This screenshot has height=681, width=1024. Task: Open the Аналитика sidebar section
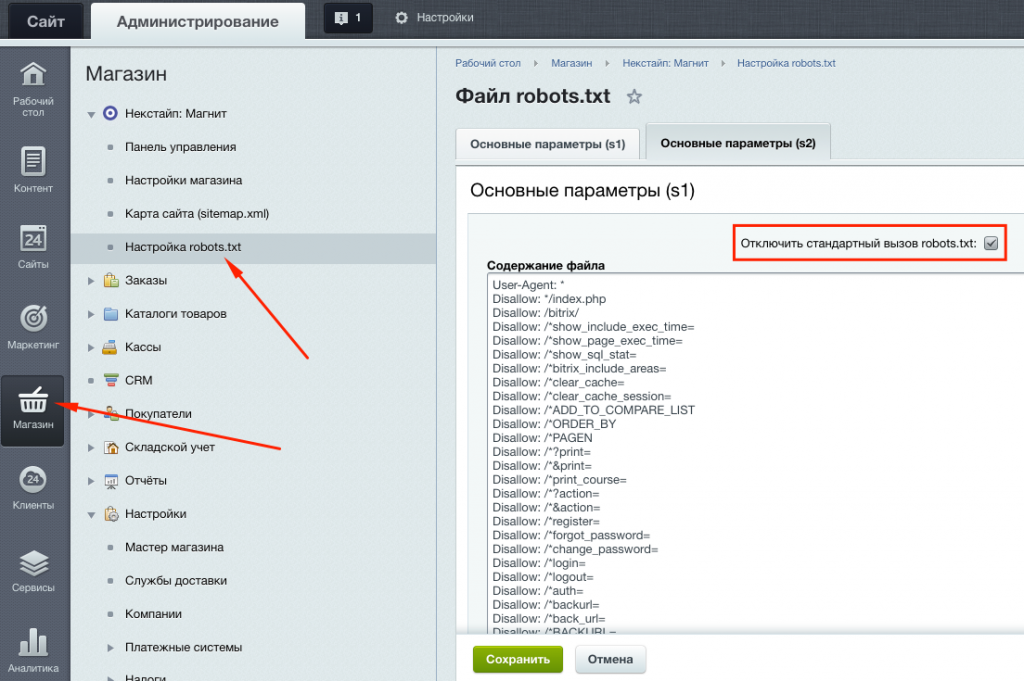[x=33, y=650]
